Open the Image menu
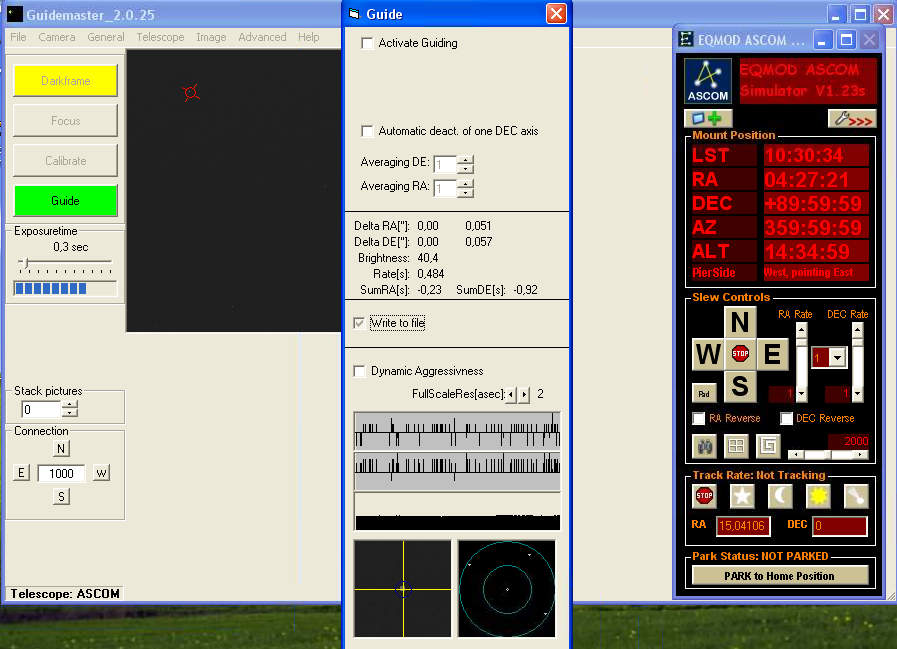Image resolution: width=897 pixels, height=649 pixels. coord(211,37)
